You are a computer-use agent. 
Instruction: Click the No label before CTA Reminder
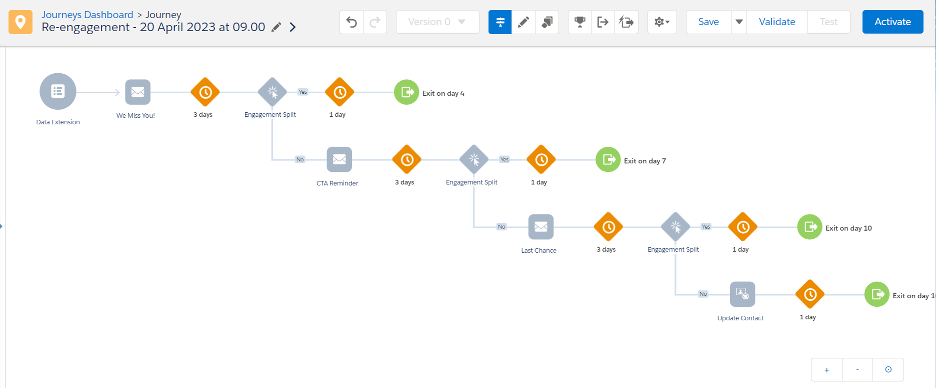click(300, 159)
